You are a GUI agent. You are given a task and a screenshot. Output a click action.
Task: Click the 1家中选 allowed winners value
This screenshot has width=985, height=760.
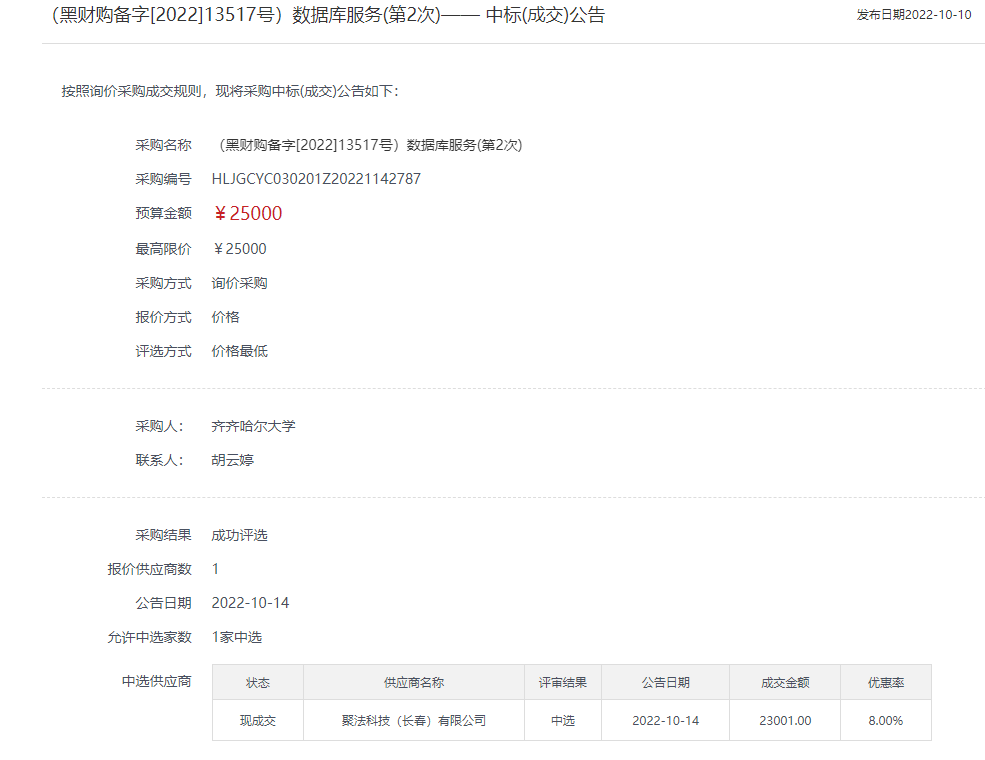point(236,637)
